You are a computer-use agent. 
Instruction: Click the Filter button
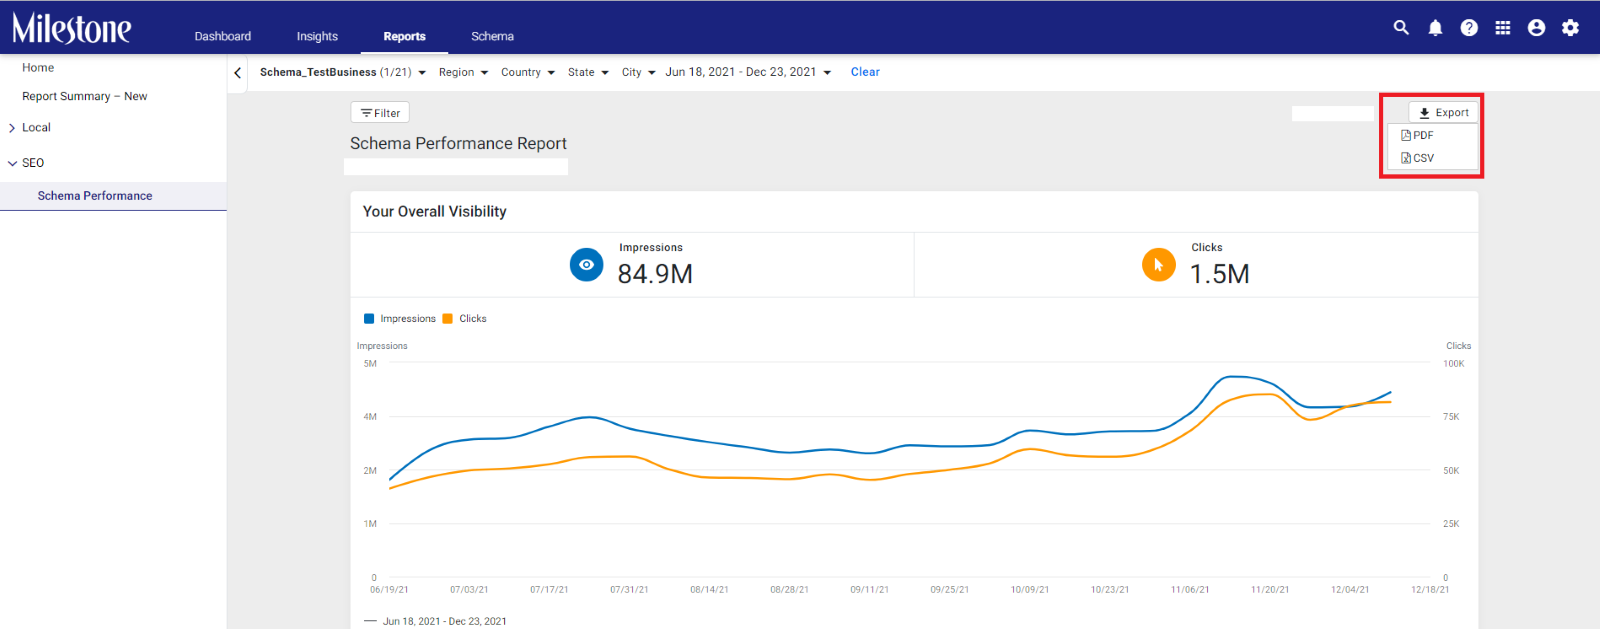coord(380,113)
